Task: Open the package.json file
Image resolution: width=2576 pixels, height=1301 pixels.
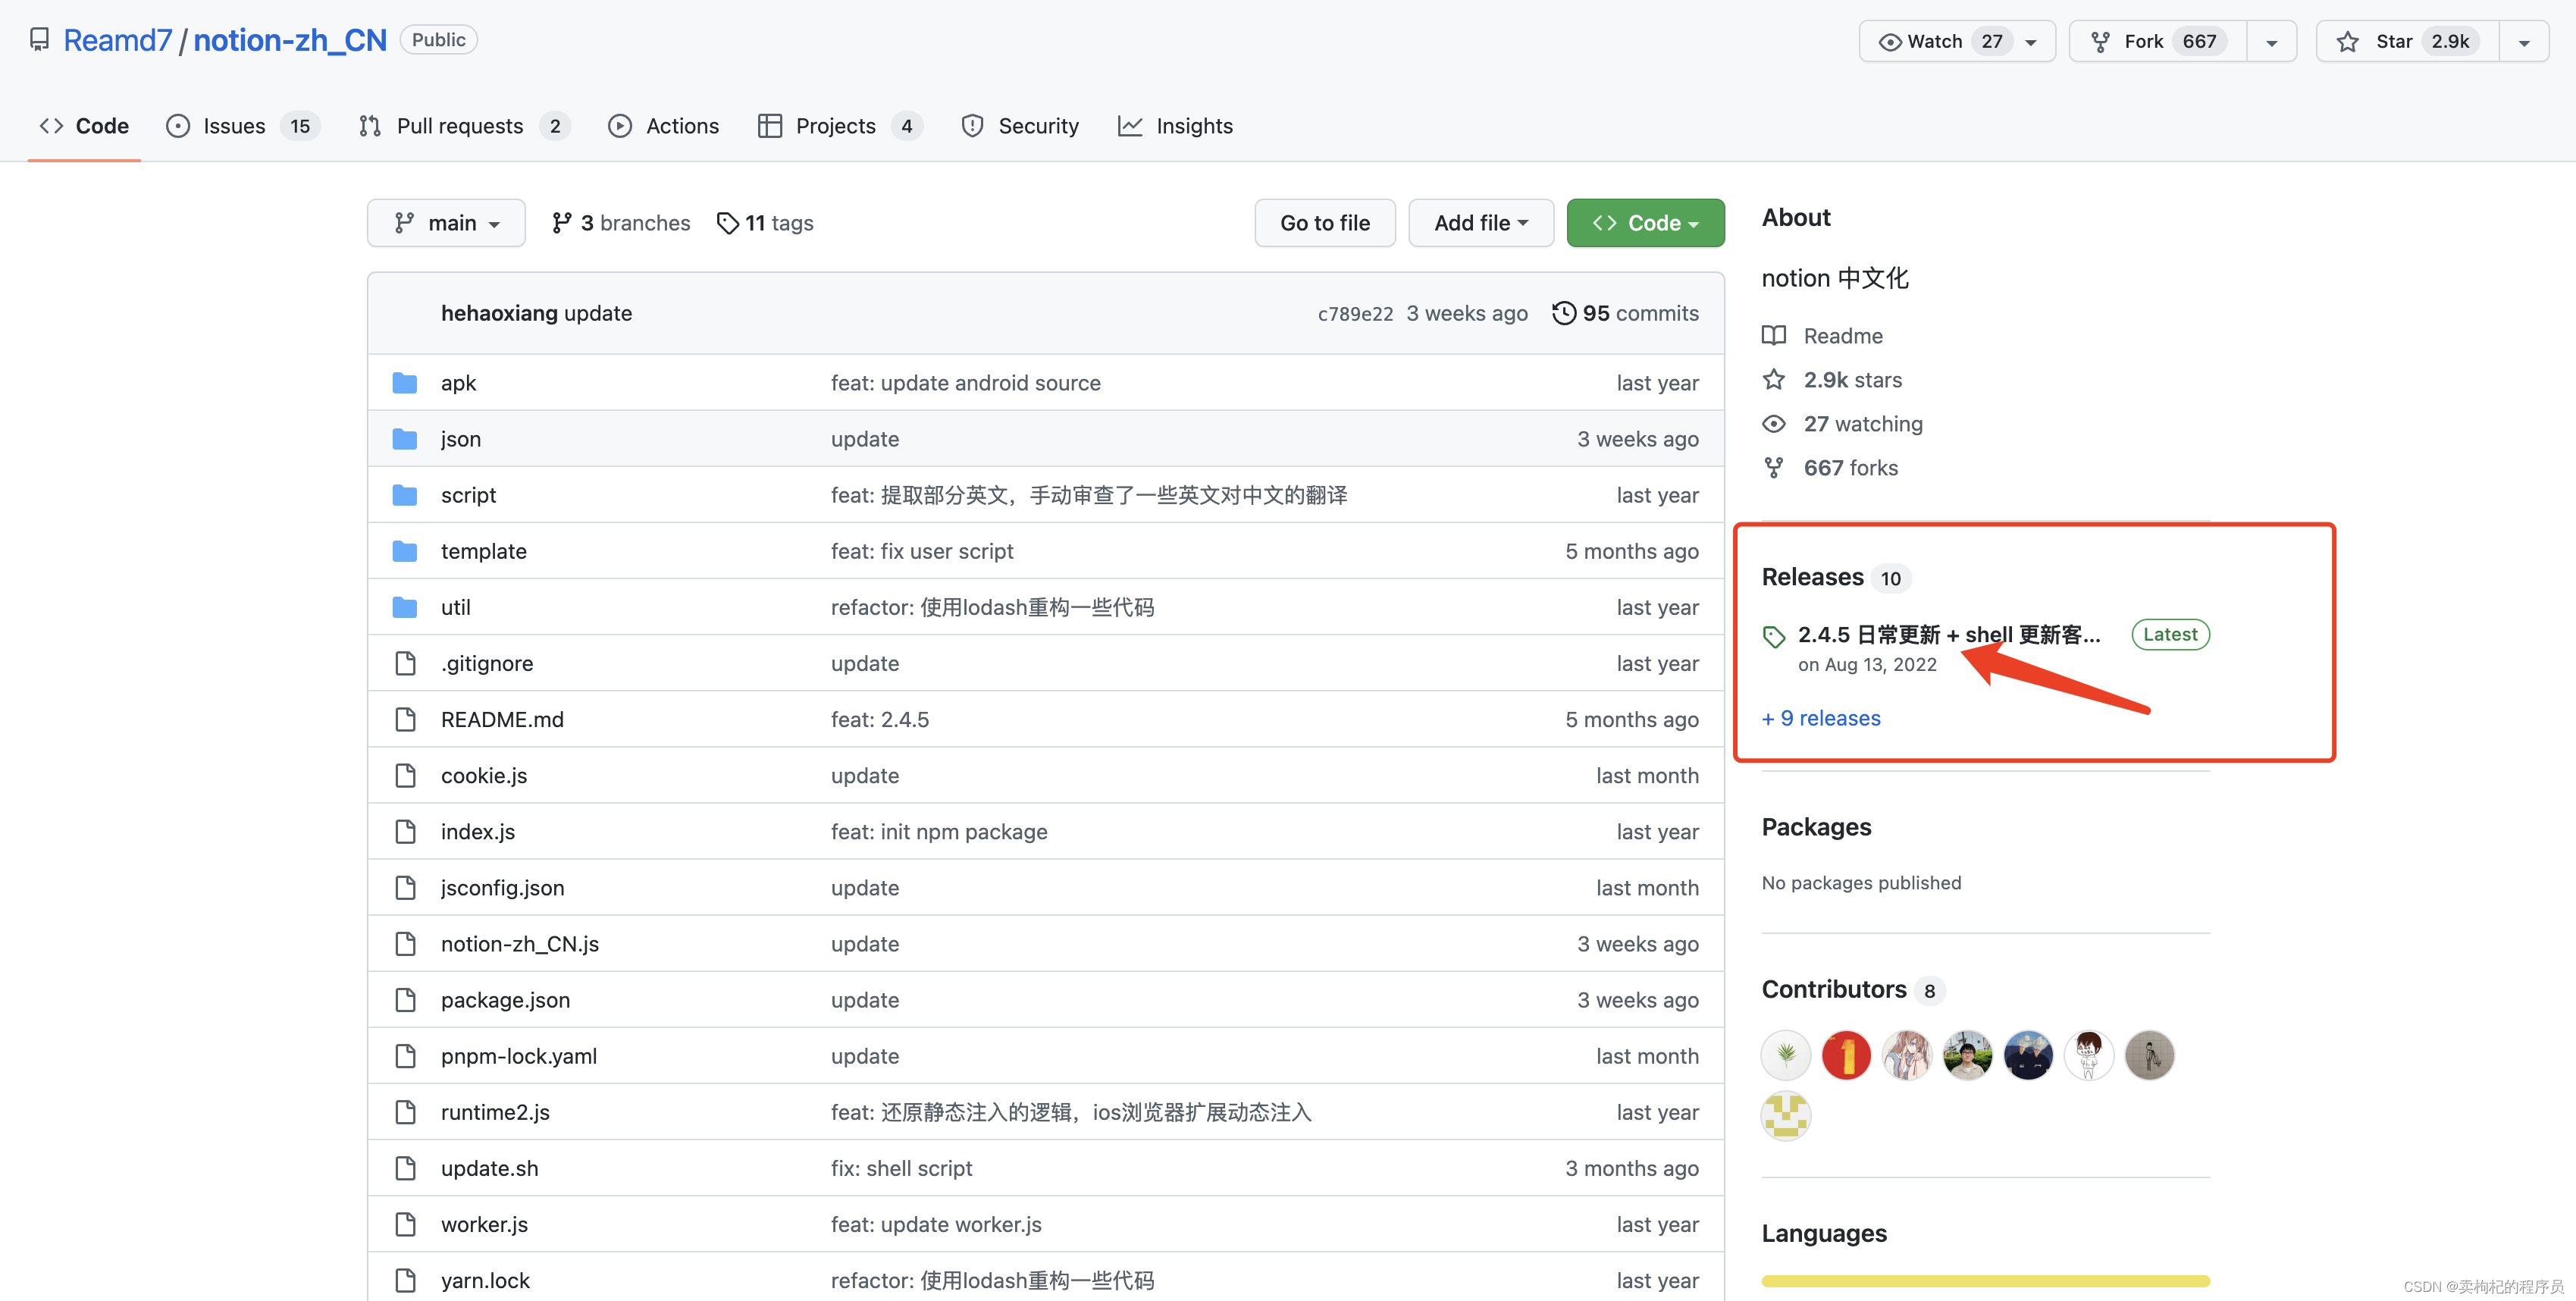Action: (505, 1000)
